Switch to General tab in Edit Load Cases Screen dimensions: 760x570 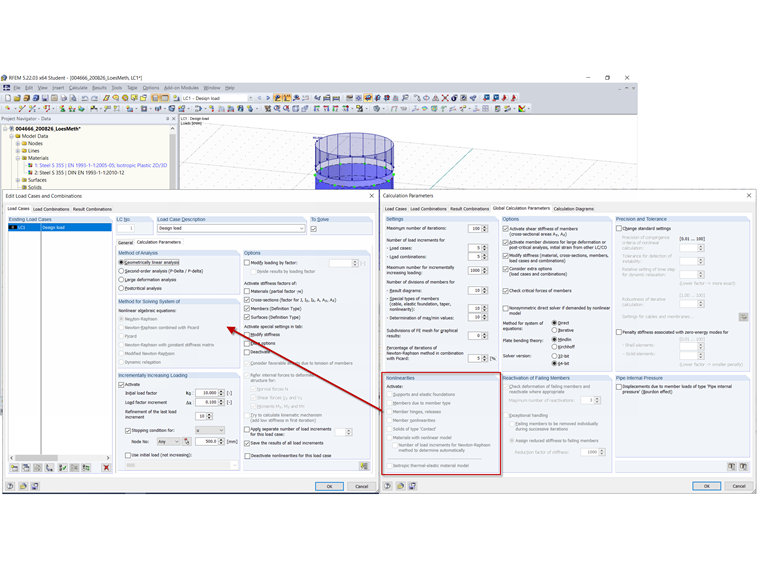coord(126,242)
